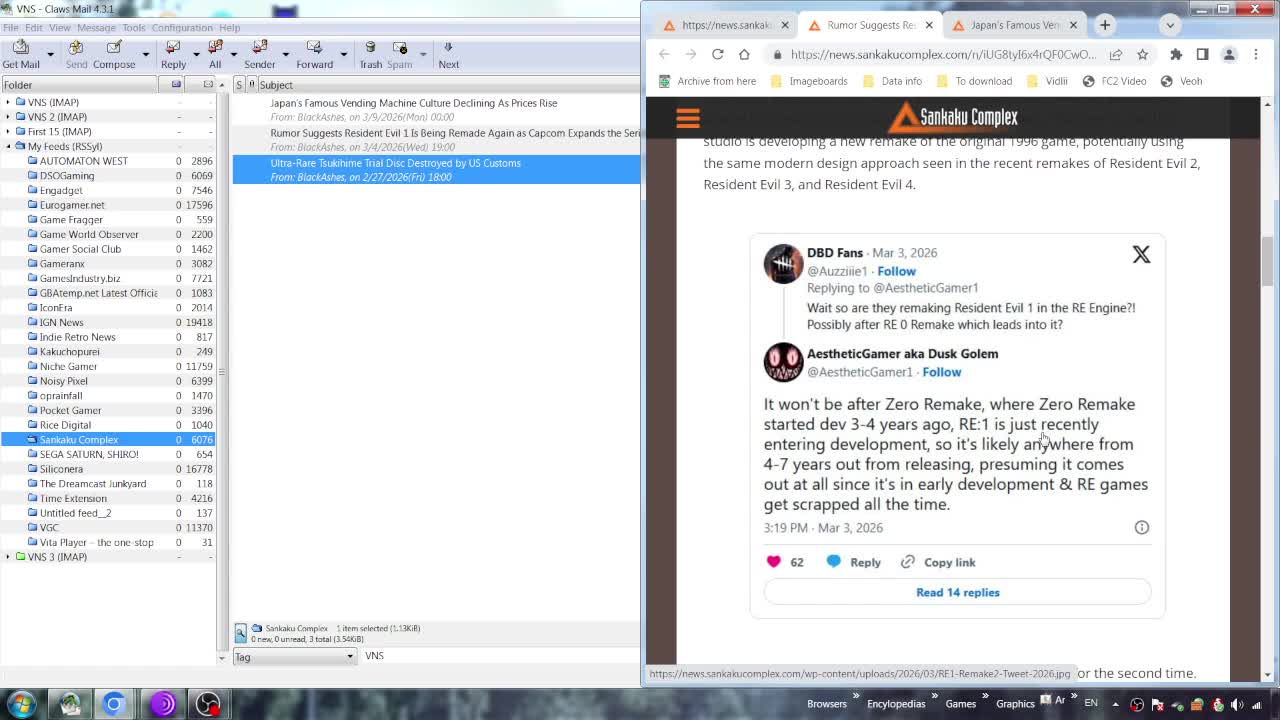
Task: Go to Next message with arrow icon
Action: point(448,54)
